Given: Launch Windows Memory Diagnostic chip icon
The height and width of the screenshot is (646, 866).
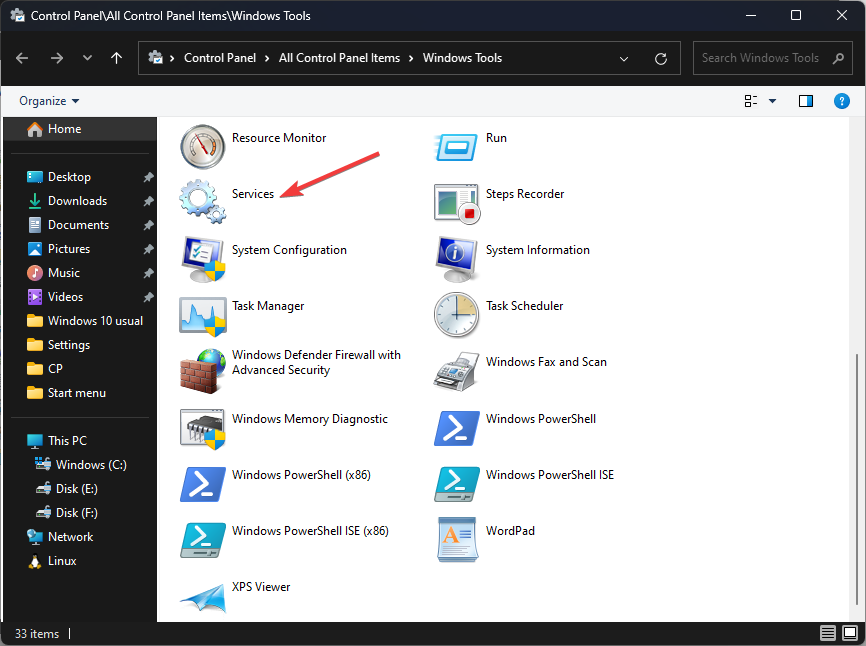Looking at the screenshot, I should click(203, 429).
